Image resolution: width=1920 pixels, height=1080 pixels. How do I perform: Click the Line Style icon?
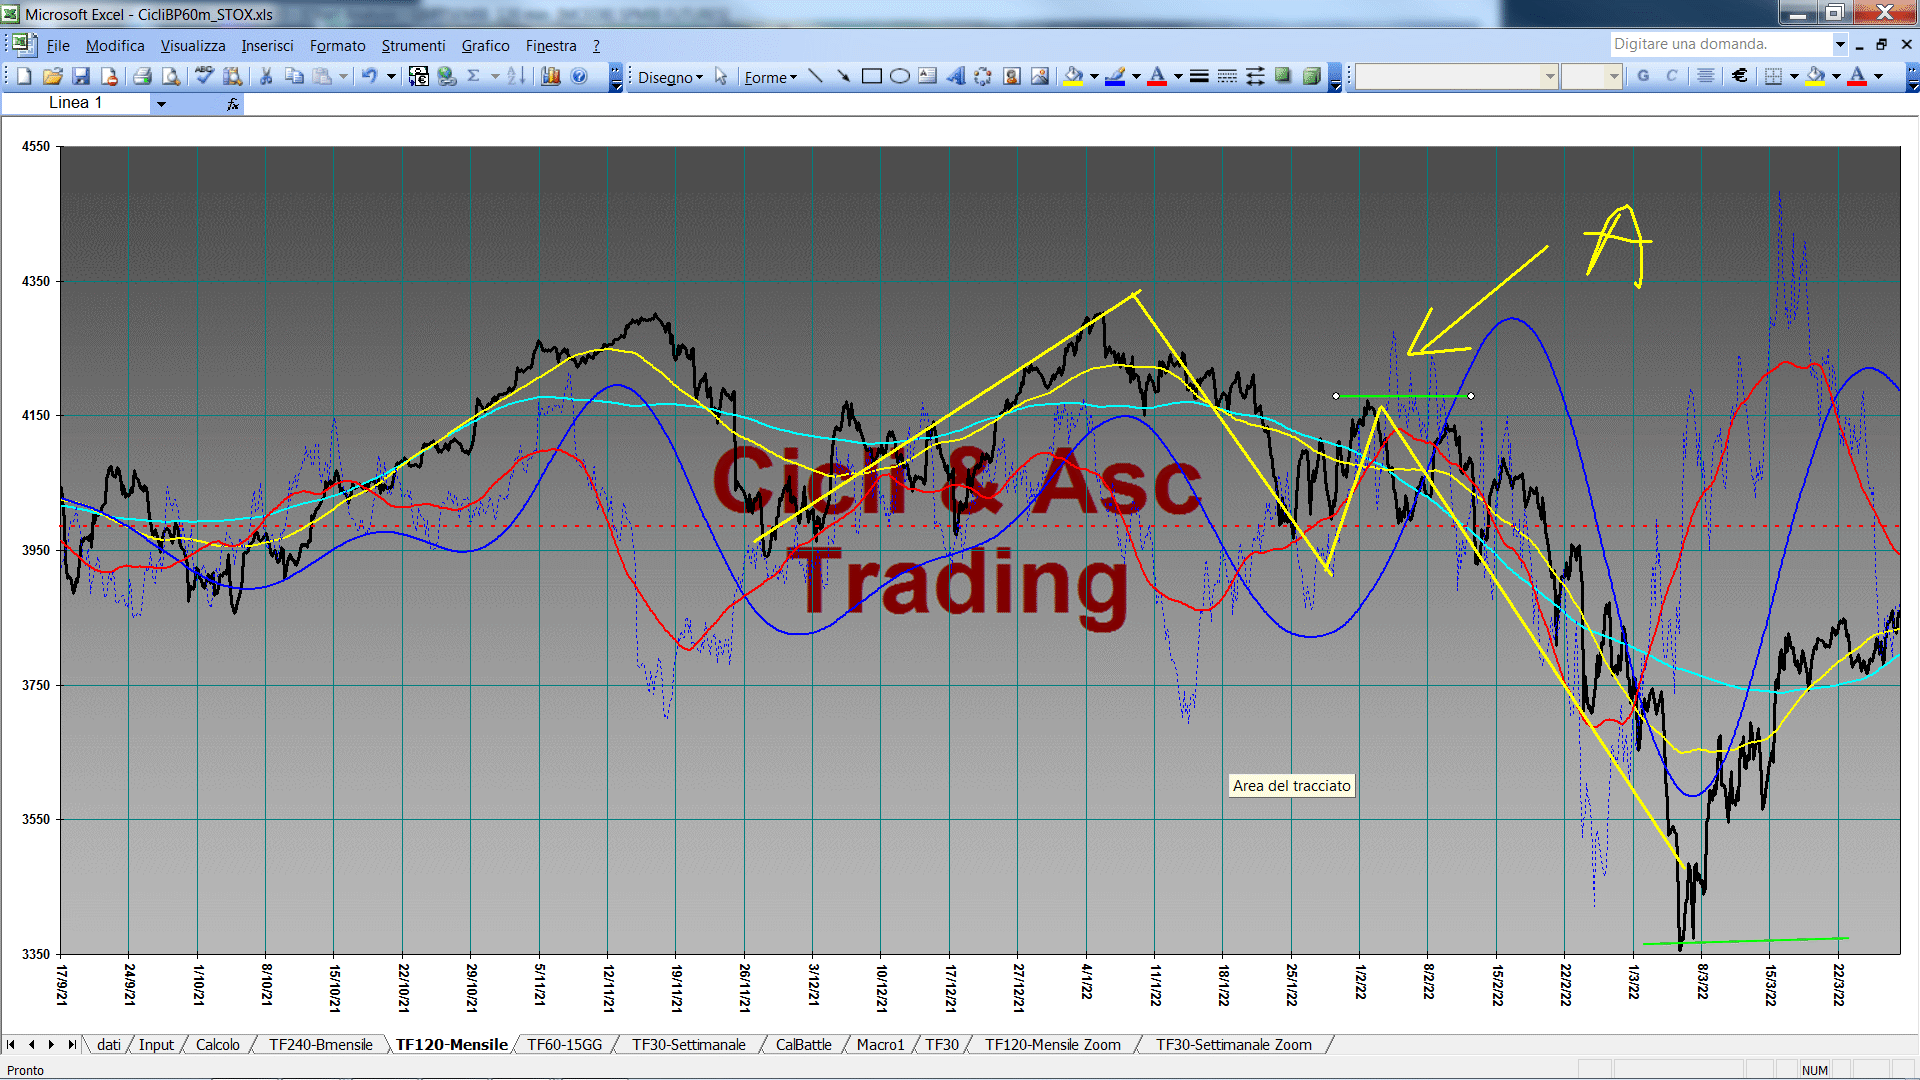click(1199, 76)
